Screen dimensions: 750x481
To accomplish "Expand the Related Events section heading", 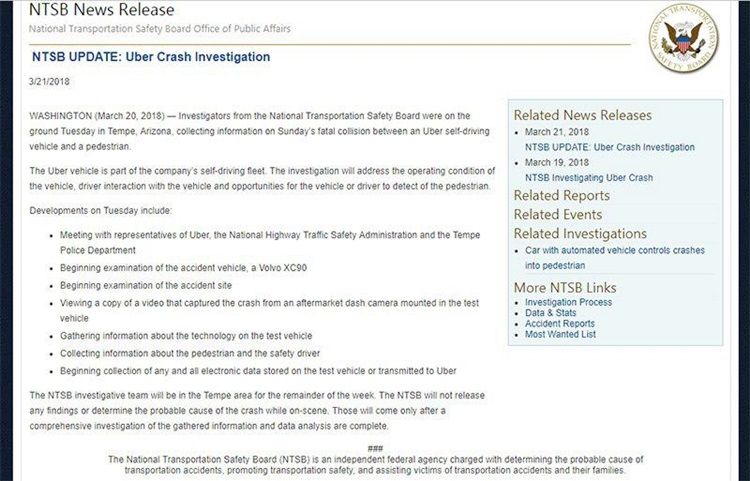I will click(x=558, y=215).
